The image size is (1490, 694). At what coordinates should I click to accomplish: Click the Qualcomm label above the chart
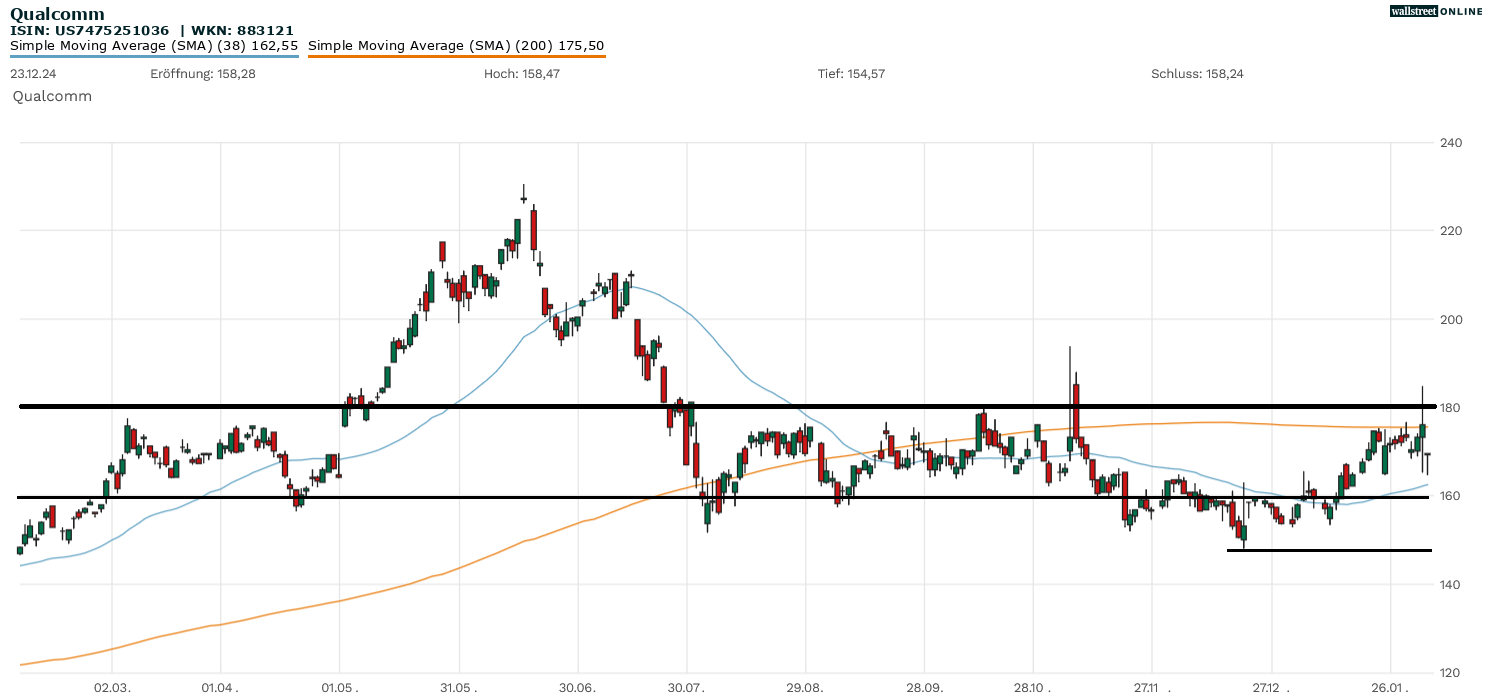pos(51,96)
